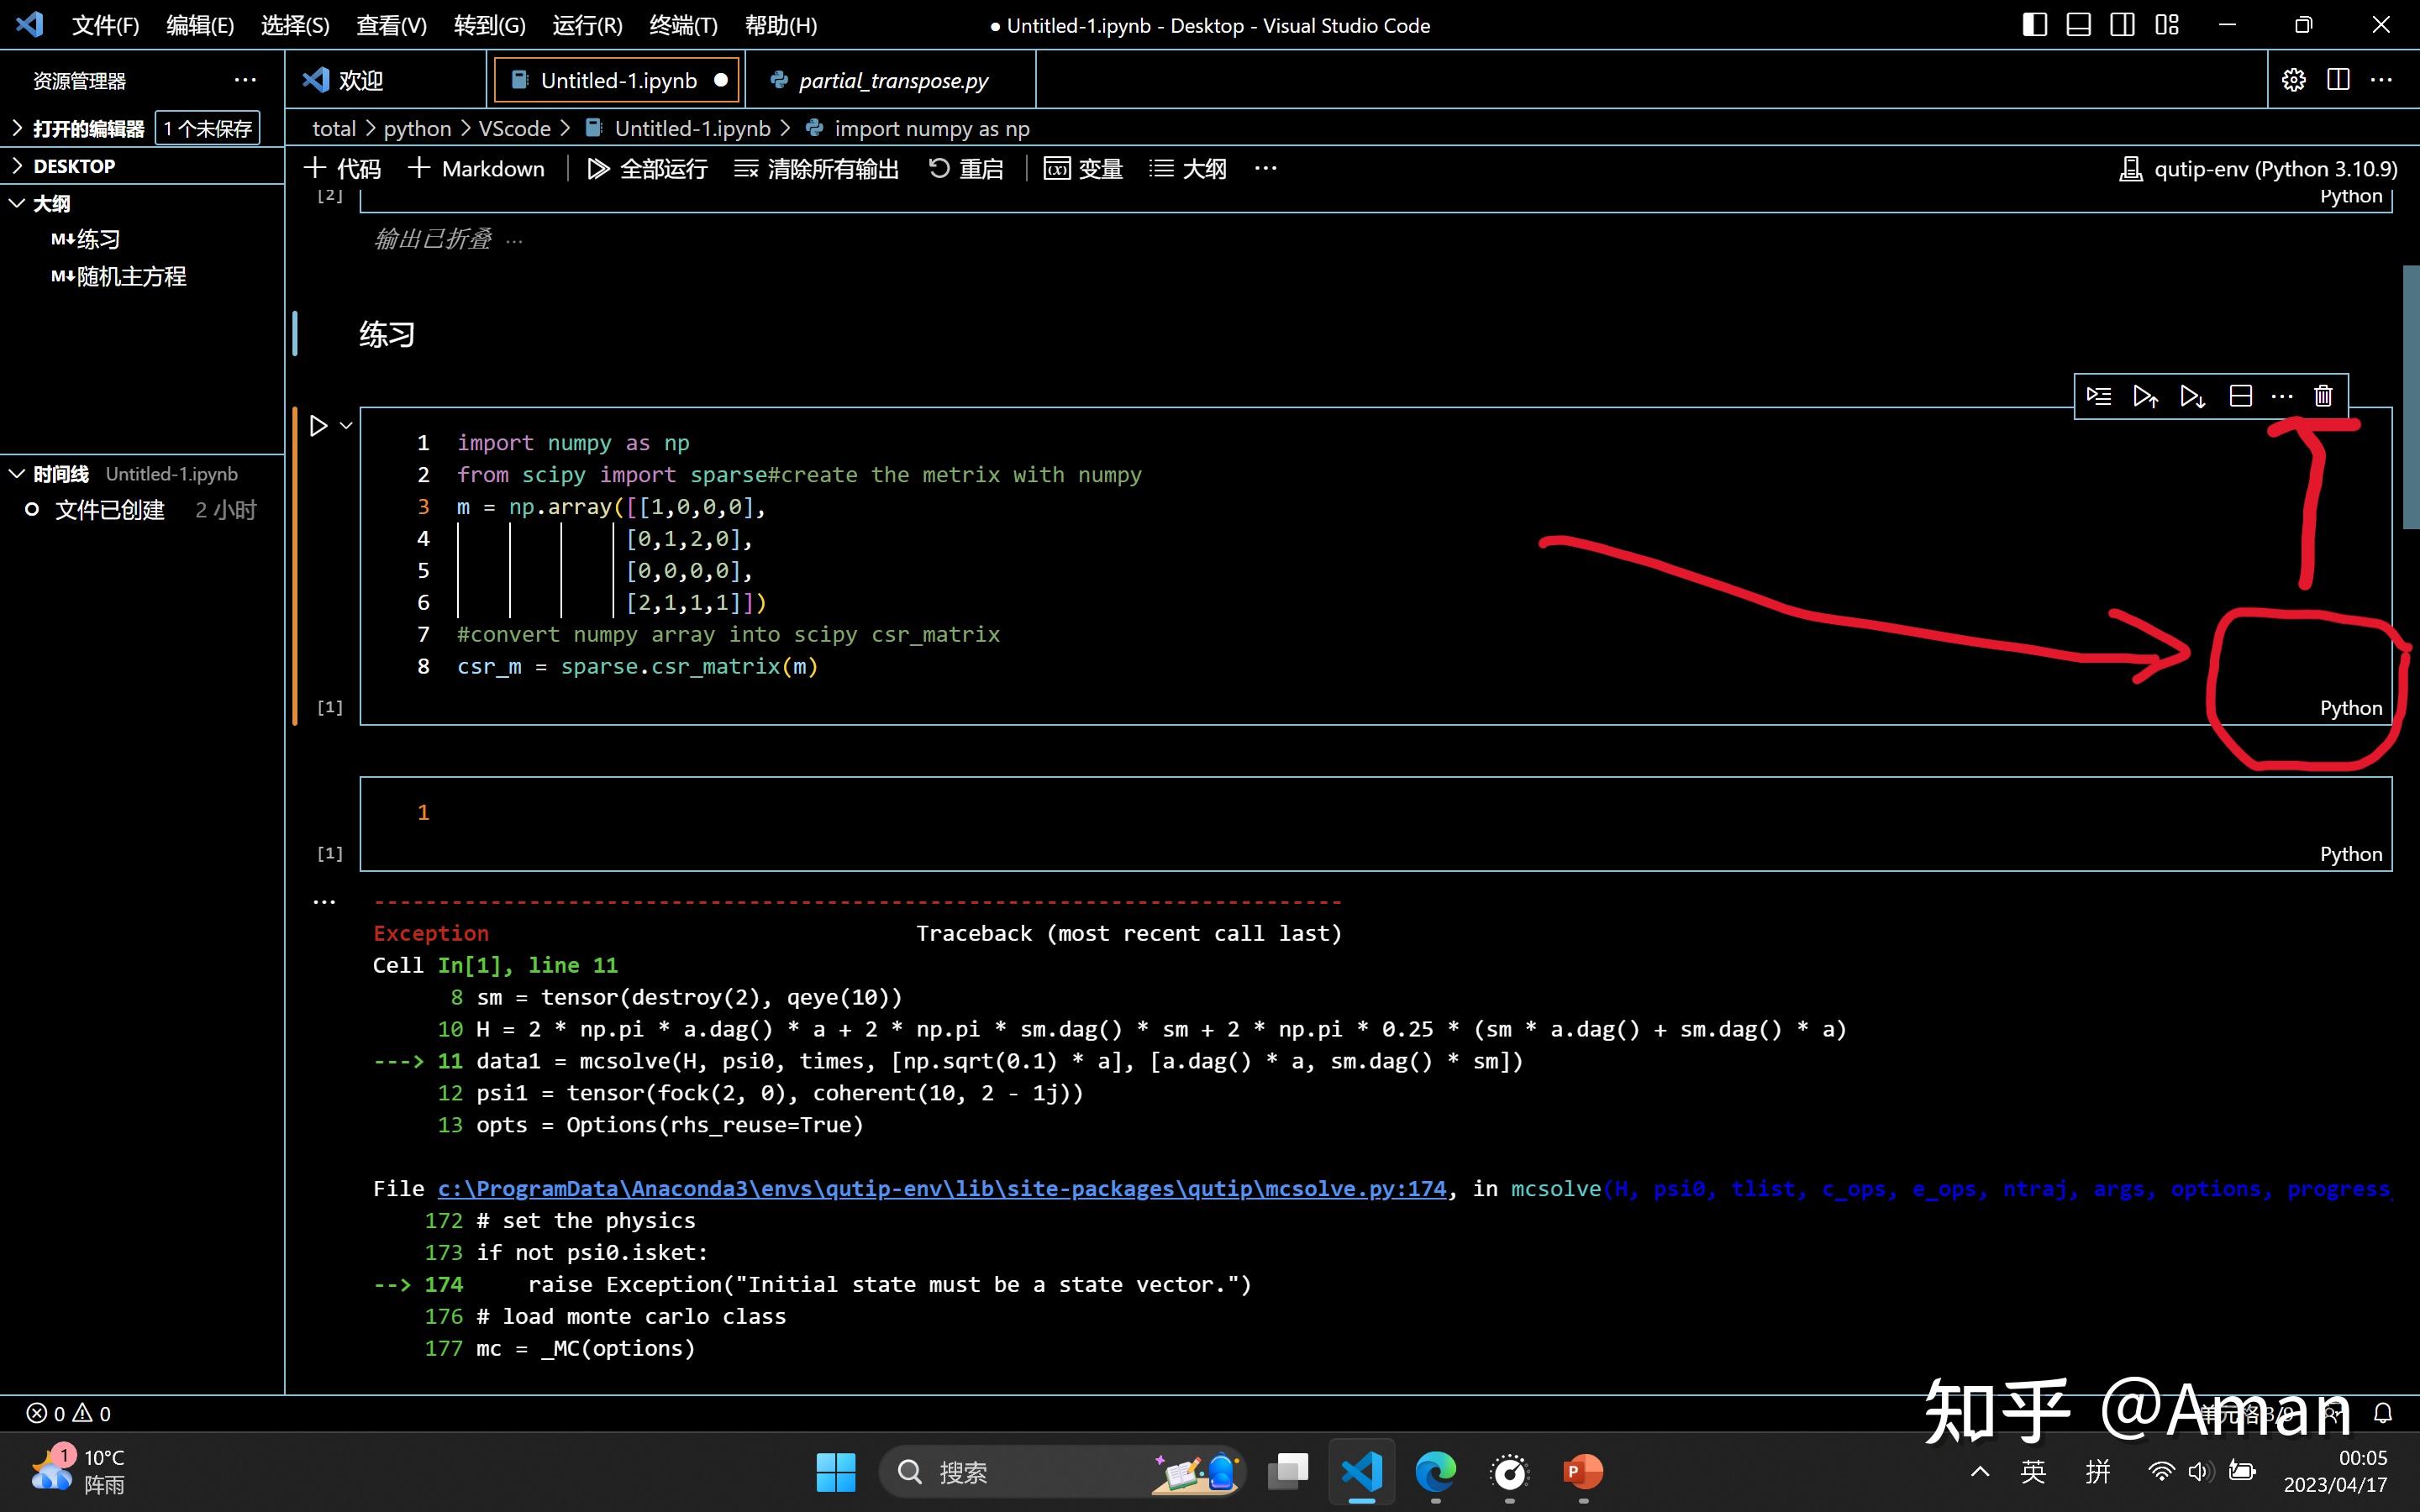Open 文件(F) menu
Image resolution: width=2420 pixels, height=1512 pixels.
(x=105, y=25)
